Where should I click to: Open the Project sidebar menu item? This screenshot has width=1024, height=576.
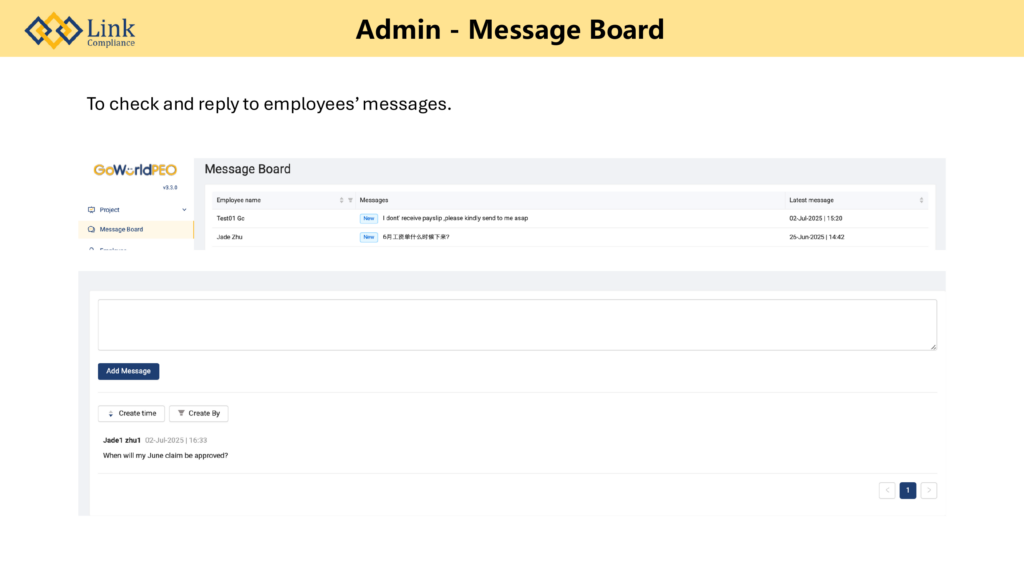click(110, 210)
